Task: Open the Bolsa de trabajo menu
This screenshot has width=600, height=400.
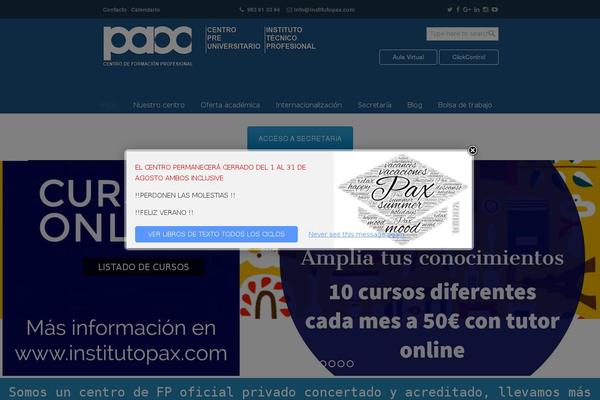Action: pos(465,105)
